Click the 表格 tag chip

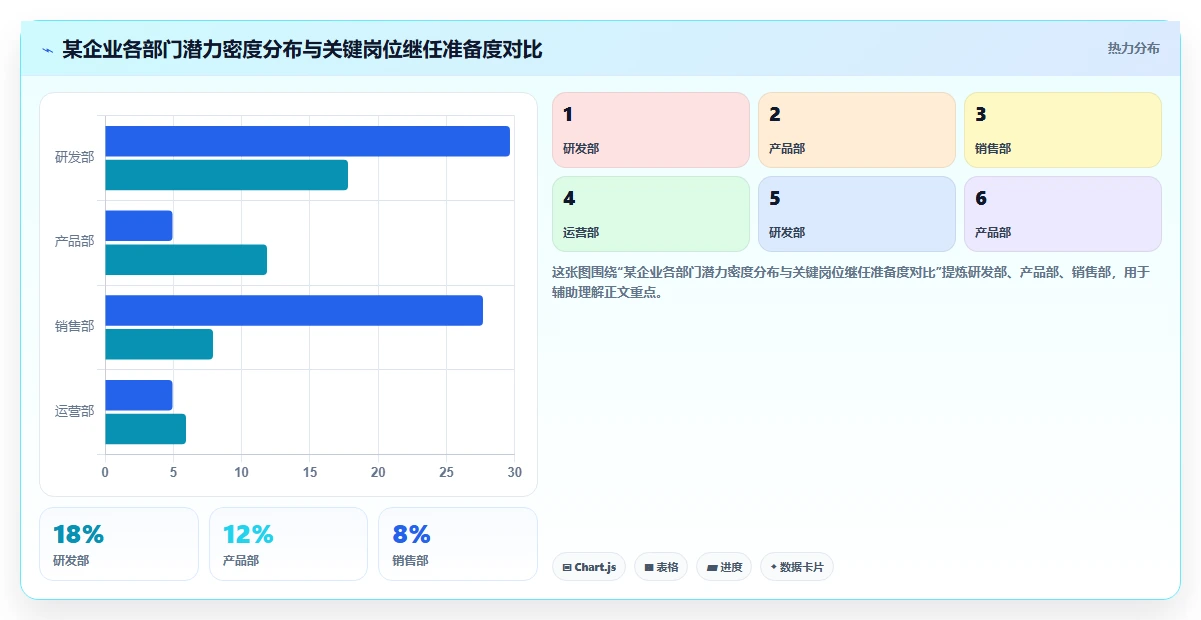click(661, 567)
